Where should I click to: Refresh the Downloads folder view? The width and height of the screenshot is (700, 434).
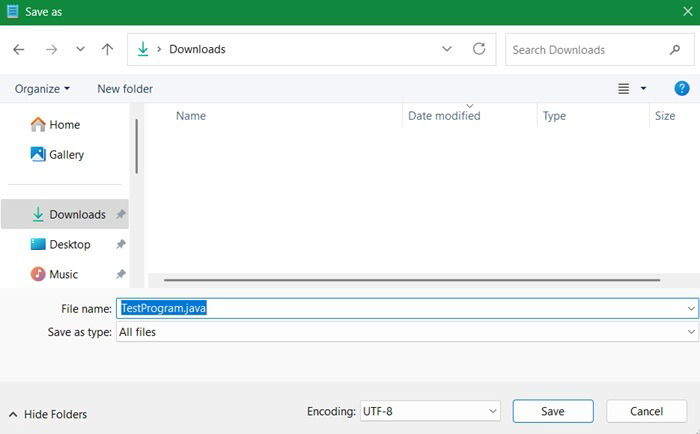click(x=479, y=49)
